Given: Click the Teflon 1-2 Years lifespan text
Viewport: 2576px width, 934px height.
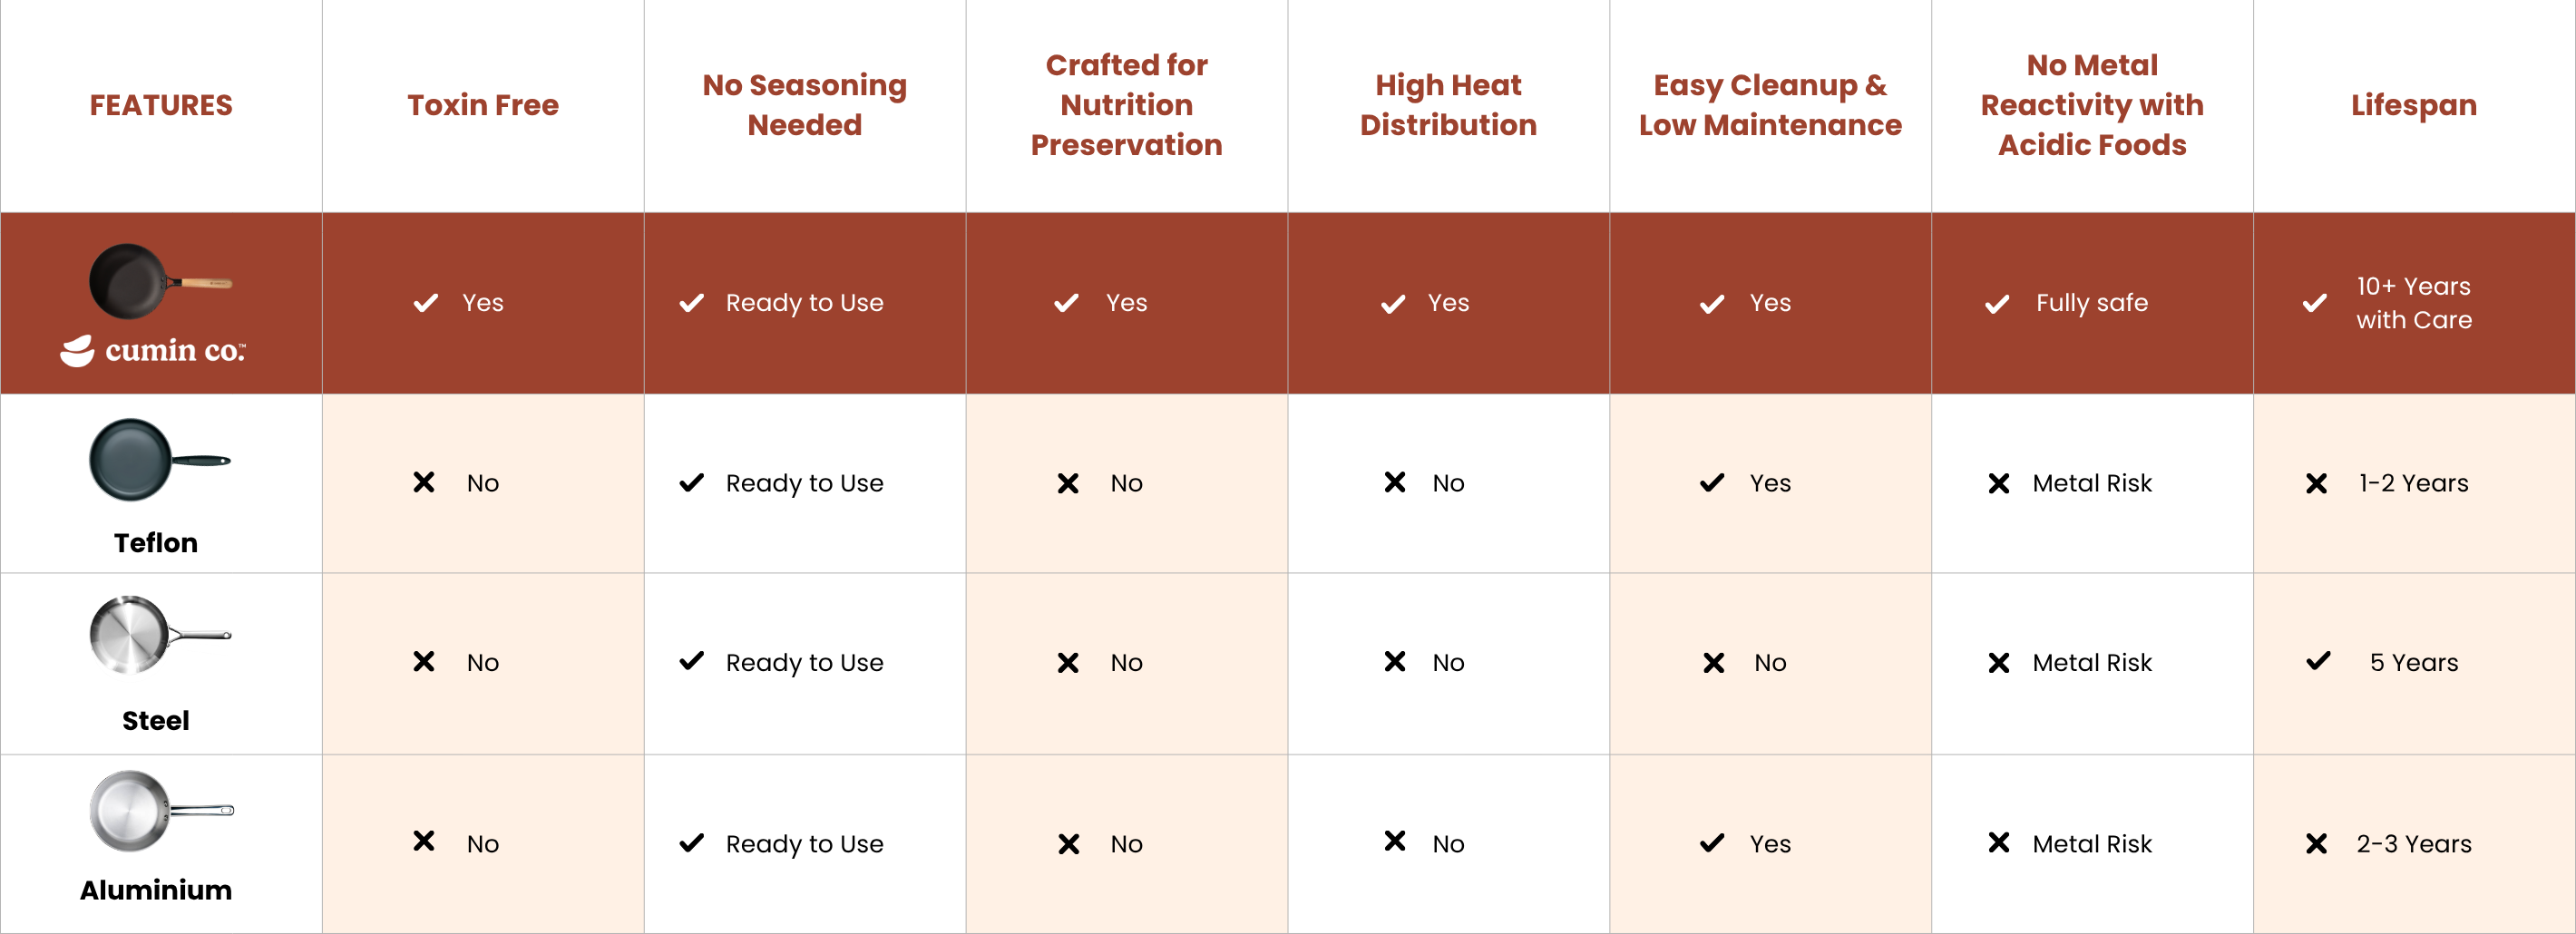Looking at the screenshot, I should coord(2413,483).
